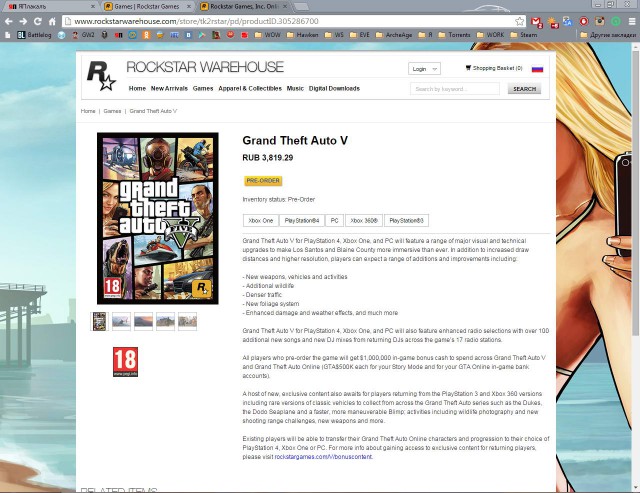Open the Odnoklassniki orange bookmark icon
Screen dimensions: 640x493
(146, 35)
